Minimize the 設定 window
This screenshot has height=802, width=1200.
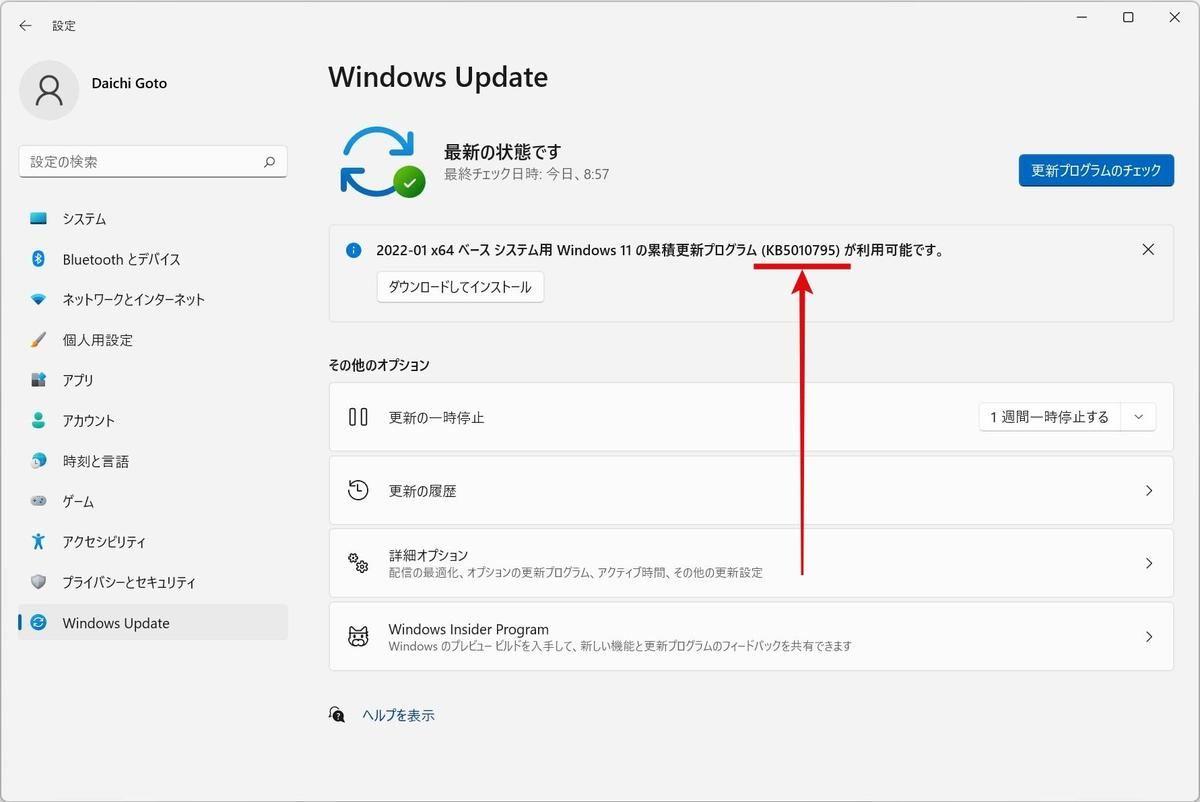(x=1082, y=17)
